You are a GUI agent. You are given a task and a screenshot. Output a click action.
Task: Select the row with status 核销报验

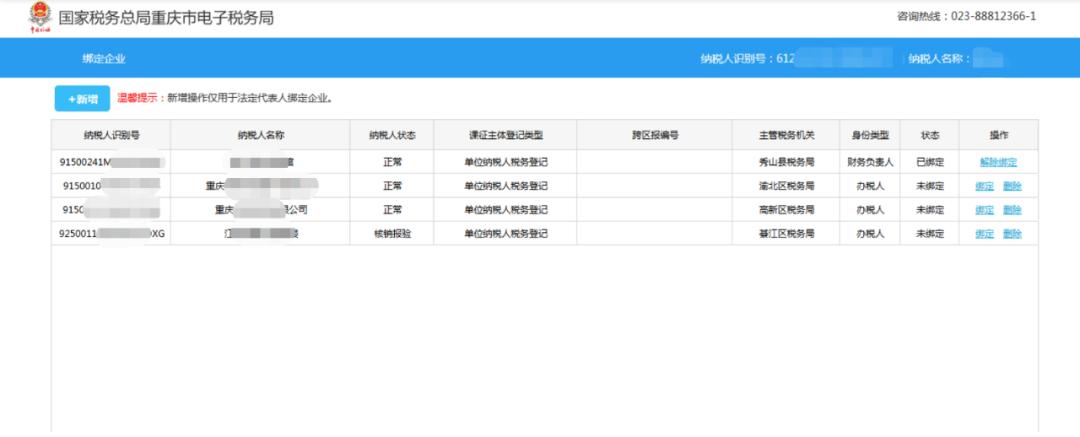pyautogui.click(x=545, y=234)
